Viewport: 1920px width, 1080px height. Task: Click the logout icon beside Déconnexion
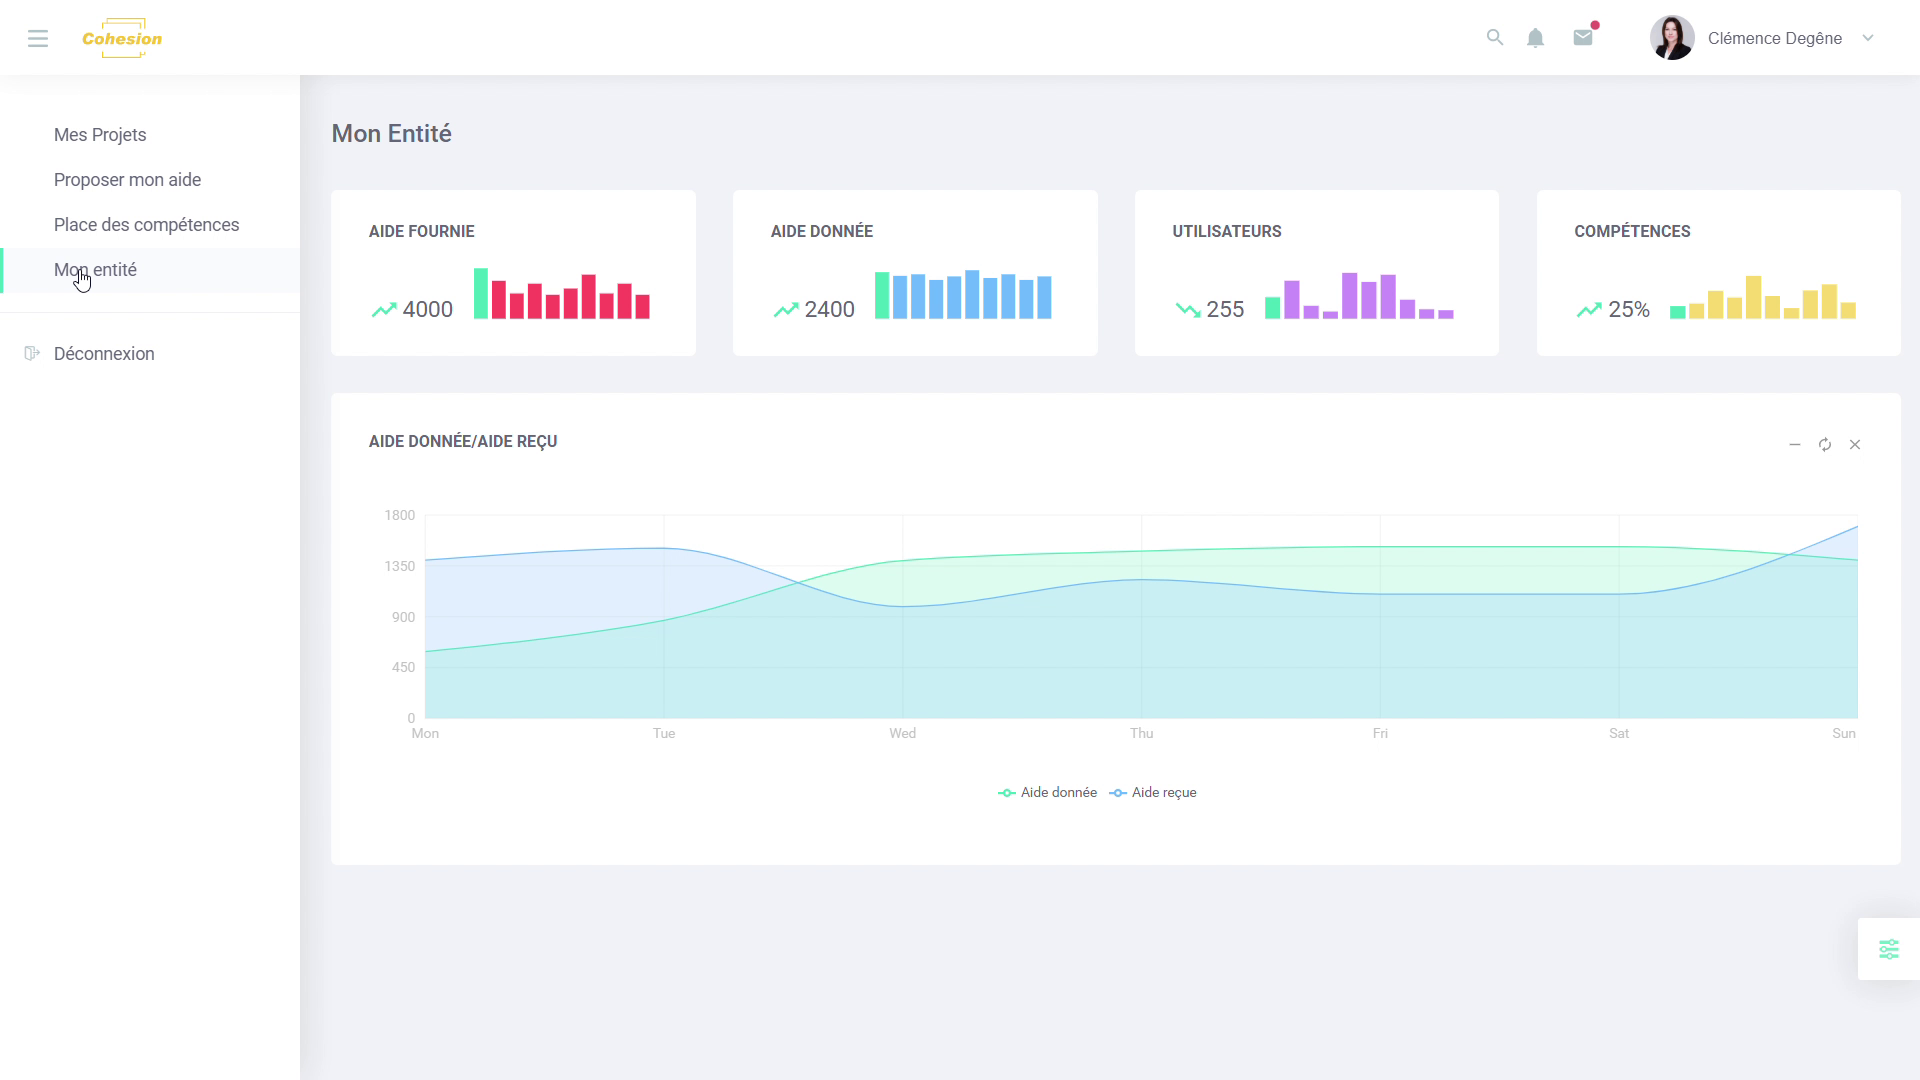pos(31,353)
